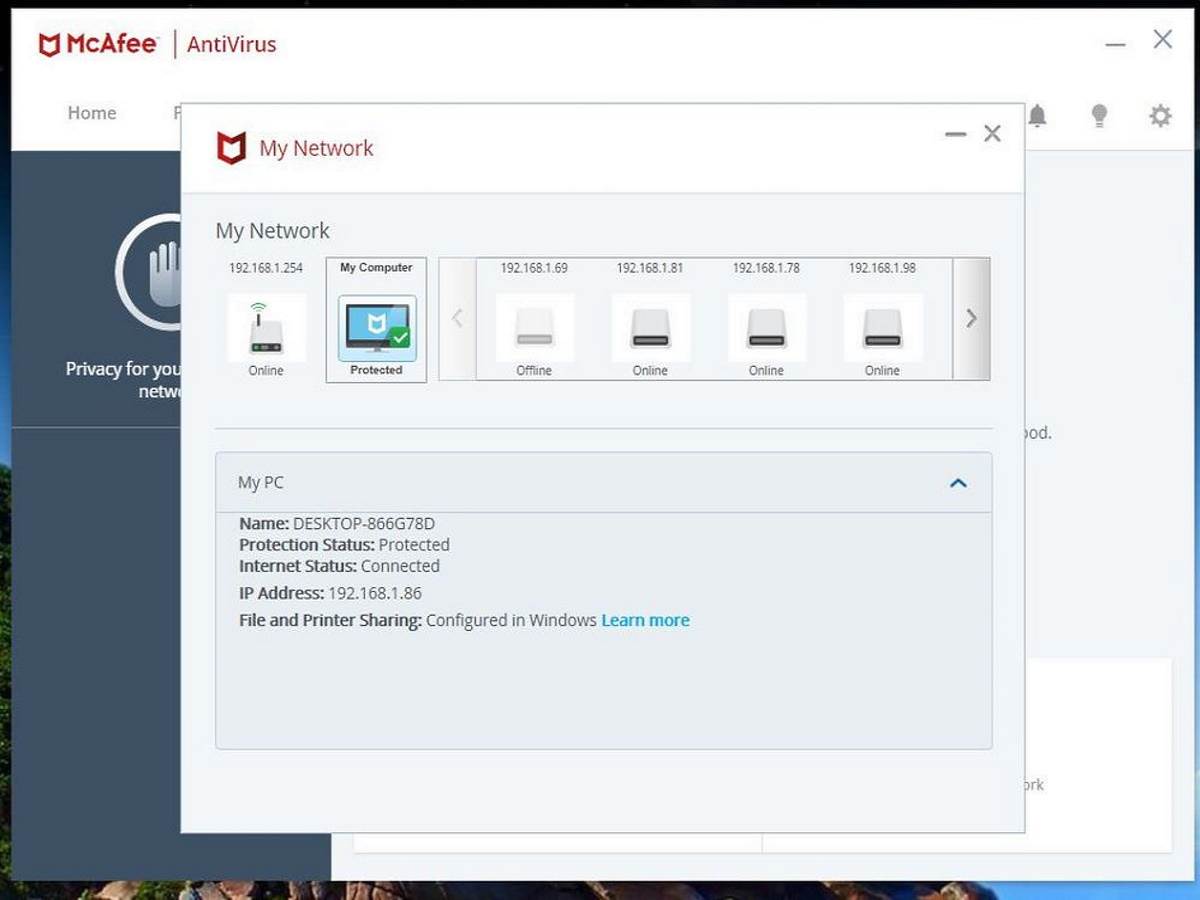This screenshot has width=1200, height=900.
Task: Click the McAfee AntiVirus logo in main window
Action: pos(157,44)
